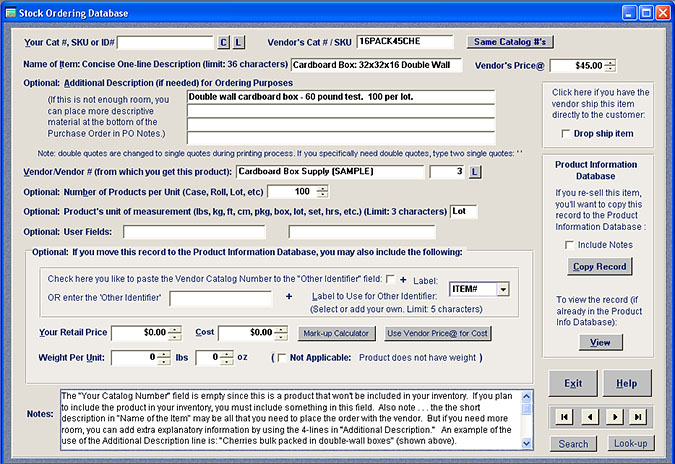Click the L button beside Your Cat #
Screen dimensions: 675x464
click(x=238, y=42)
